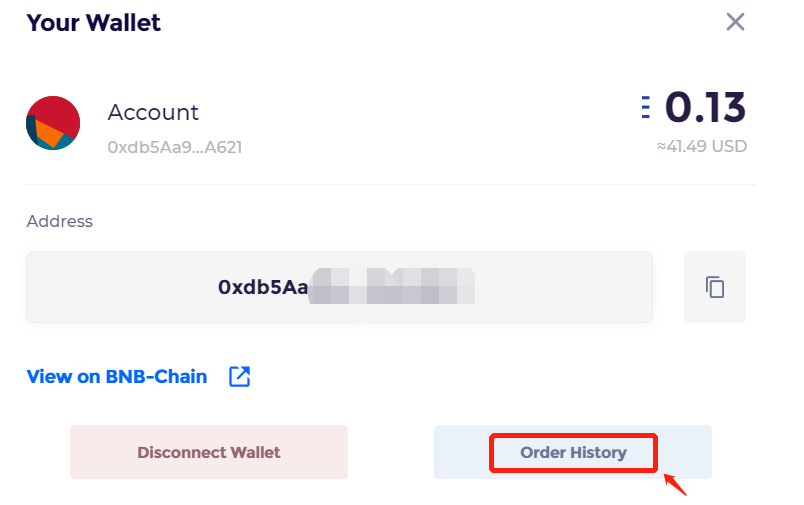Click inside the wallet address field
The height and width of the screenshot is (505, 804).
point(339,287)
